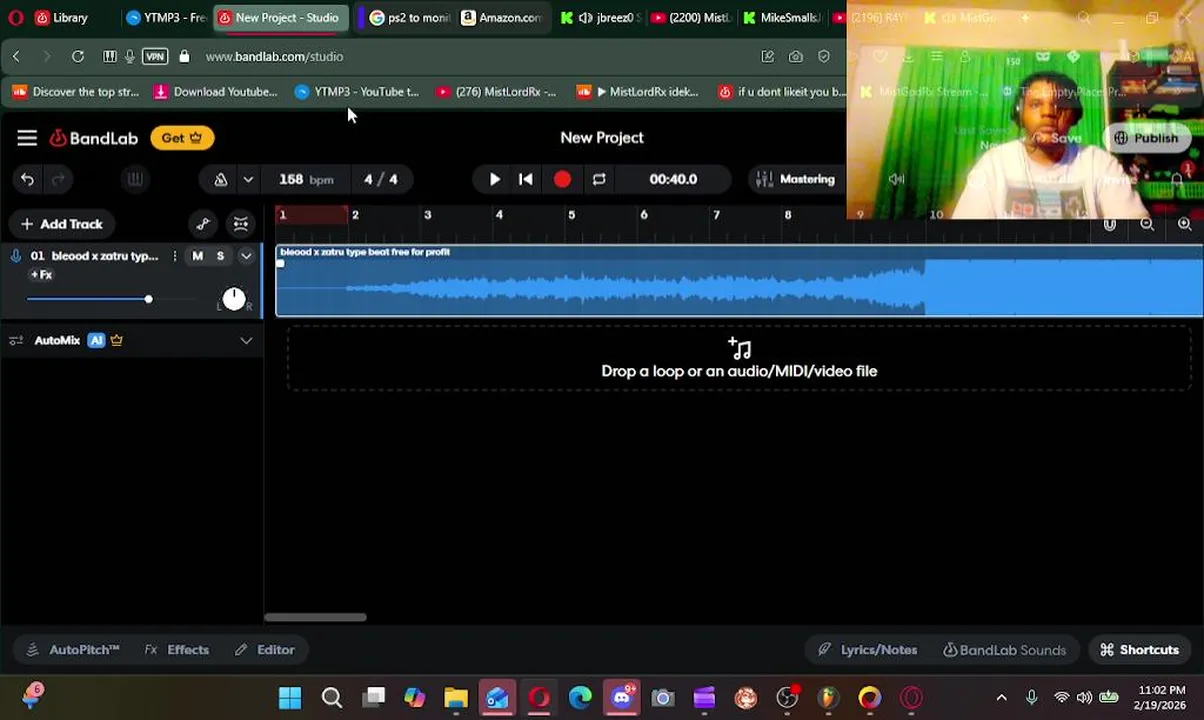Click the angry-face icon beside the automation tool
The image size is (1204, 720).
(x=241, y=224)
